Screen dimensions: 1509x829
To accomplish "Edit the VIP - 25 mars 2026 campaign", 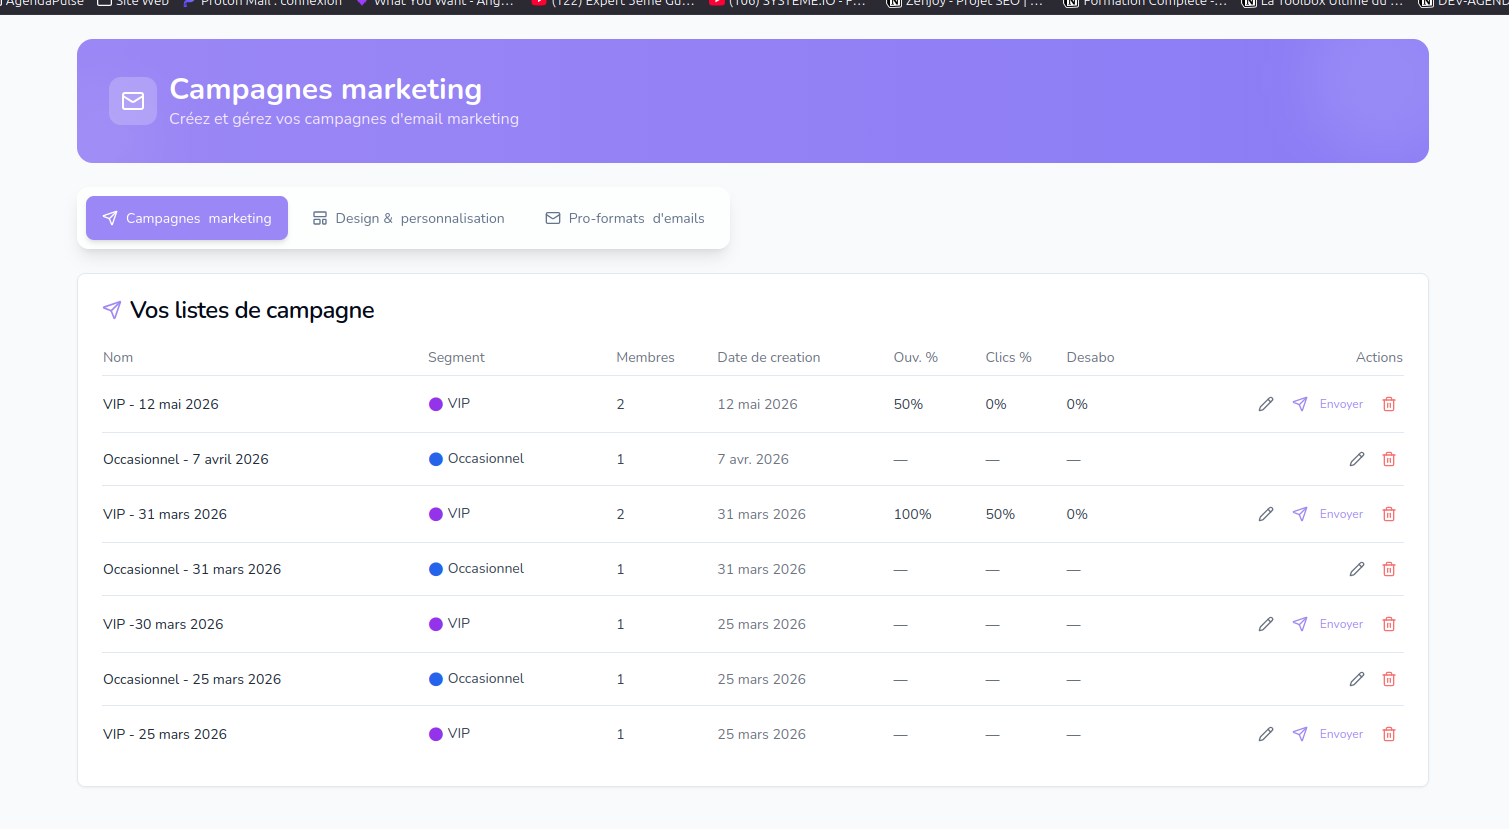I will tap(1266, 734).
